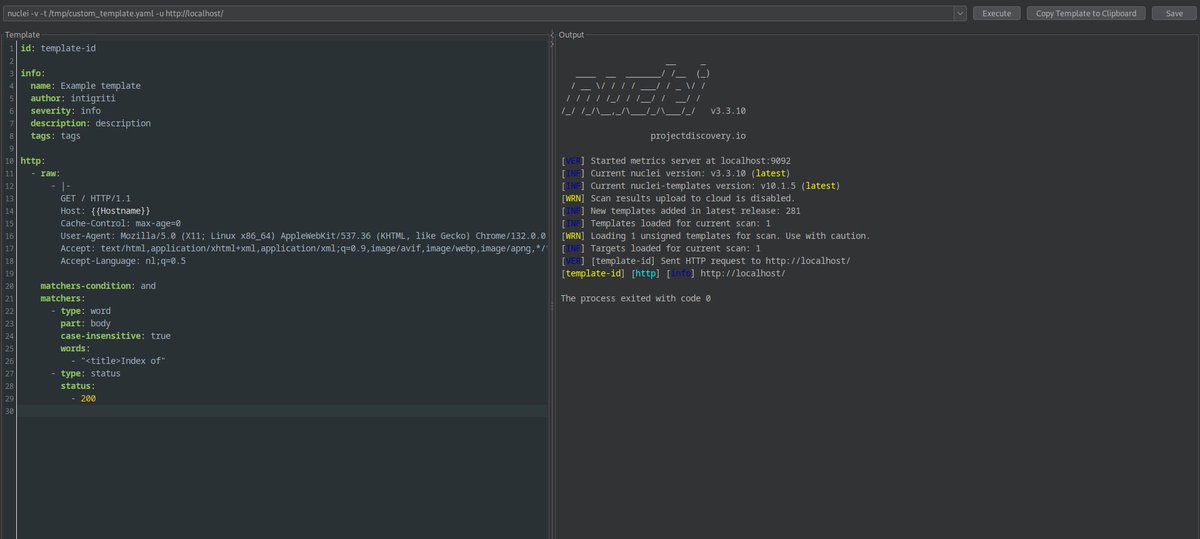
Task: Click the Execute button
Action: click(x=996, y=13)
